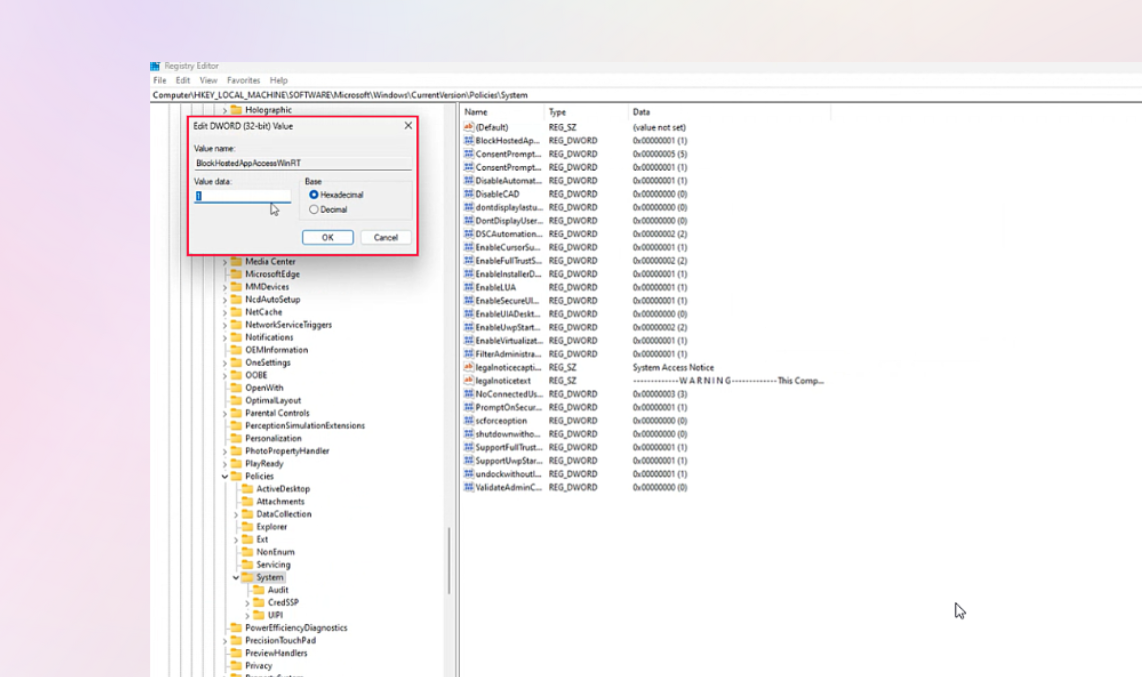Screen dimensions: 1142x677
Task: Click the DisableCAD DWORD value icon
Action: (468, 194)
